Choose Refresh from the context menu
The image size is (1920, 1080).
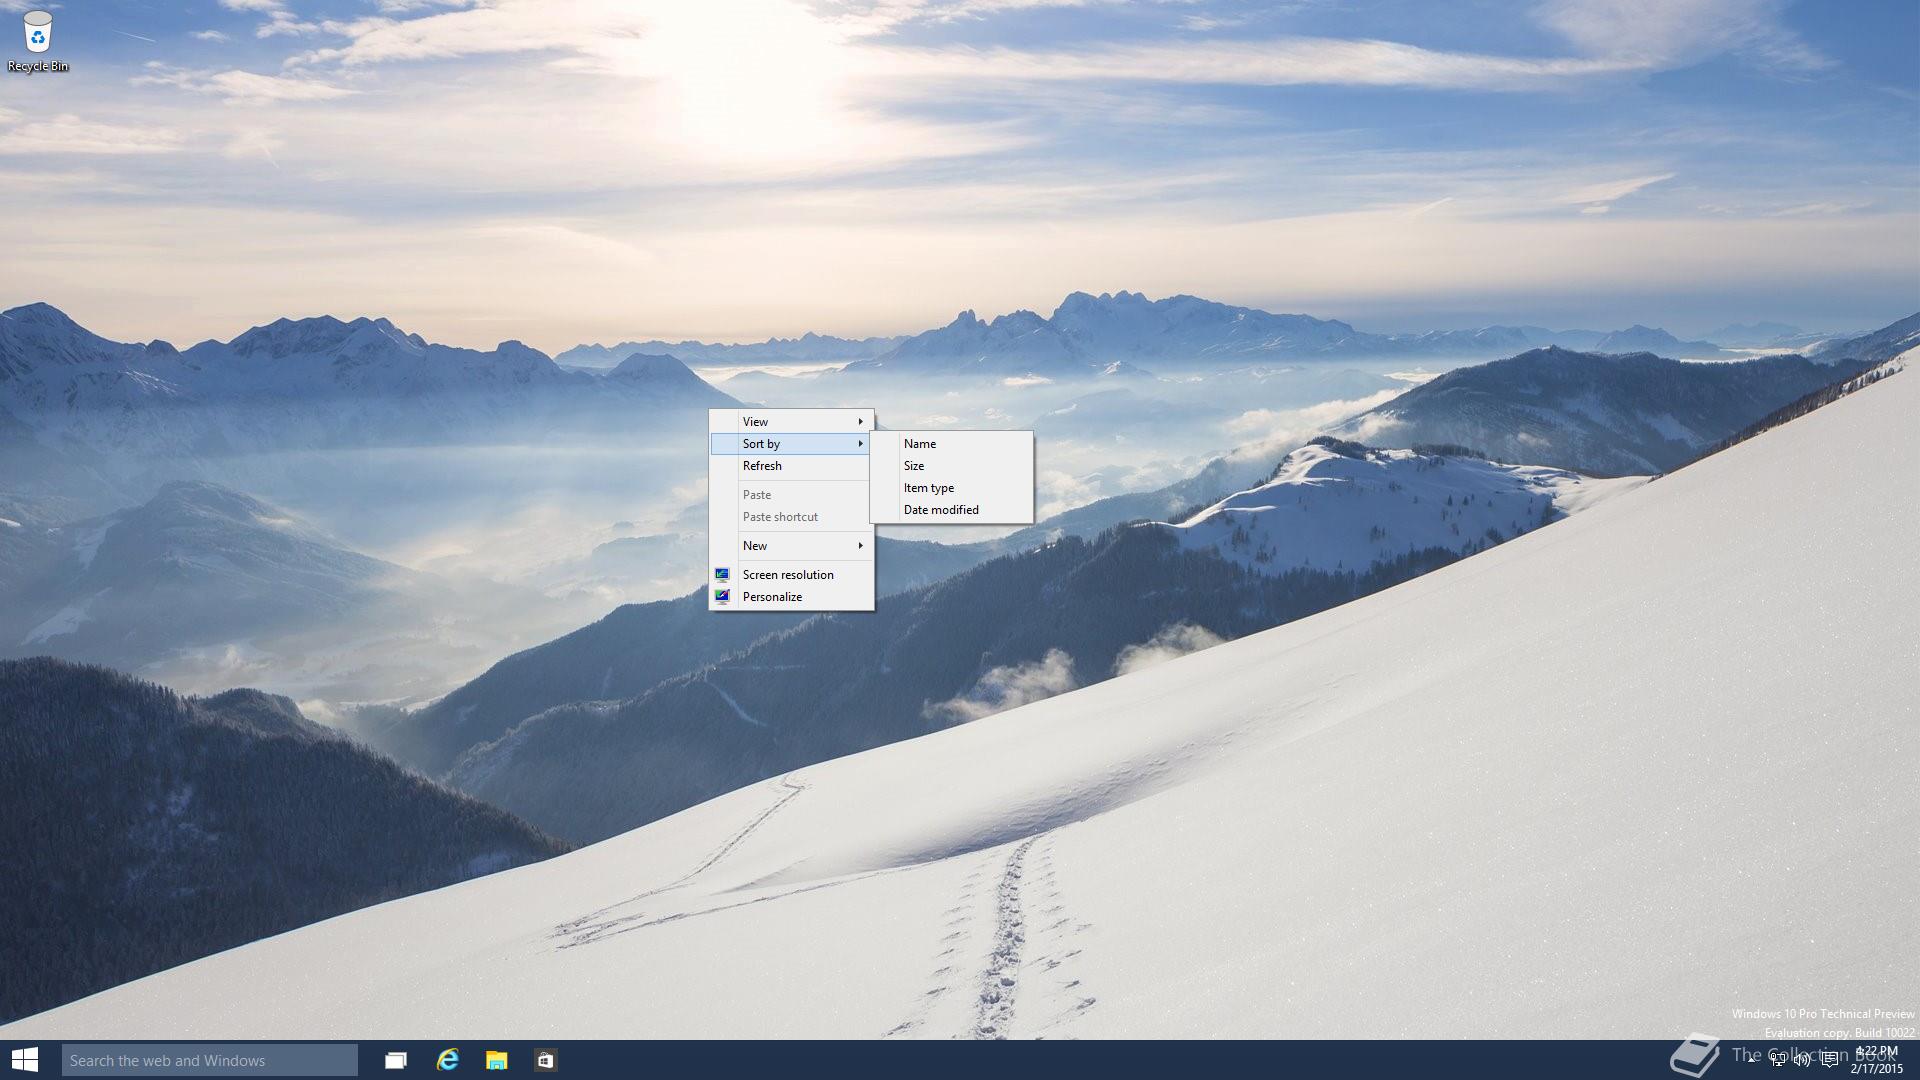pos(791,466)
